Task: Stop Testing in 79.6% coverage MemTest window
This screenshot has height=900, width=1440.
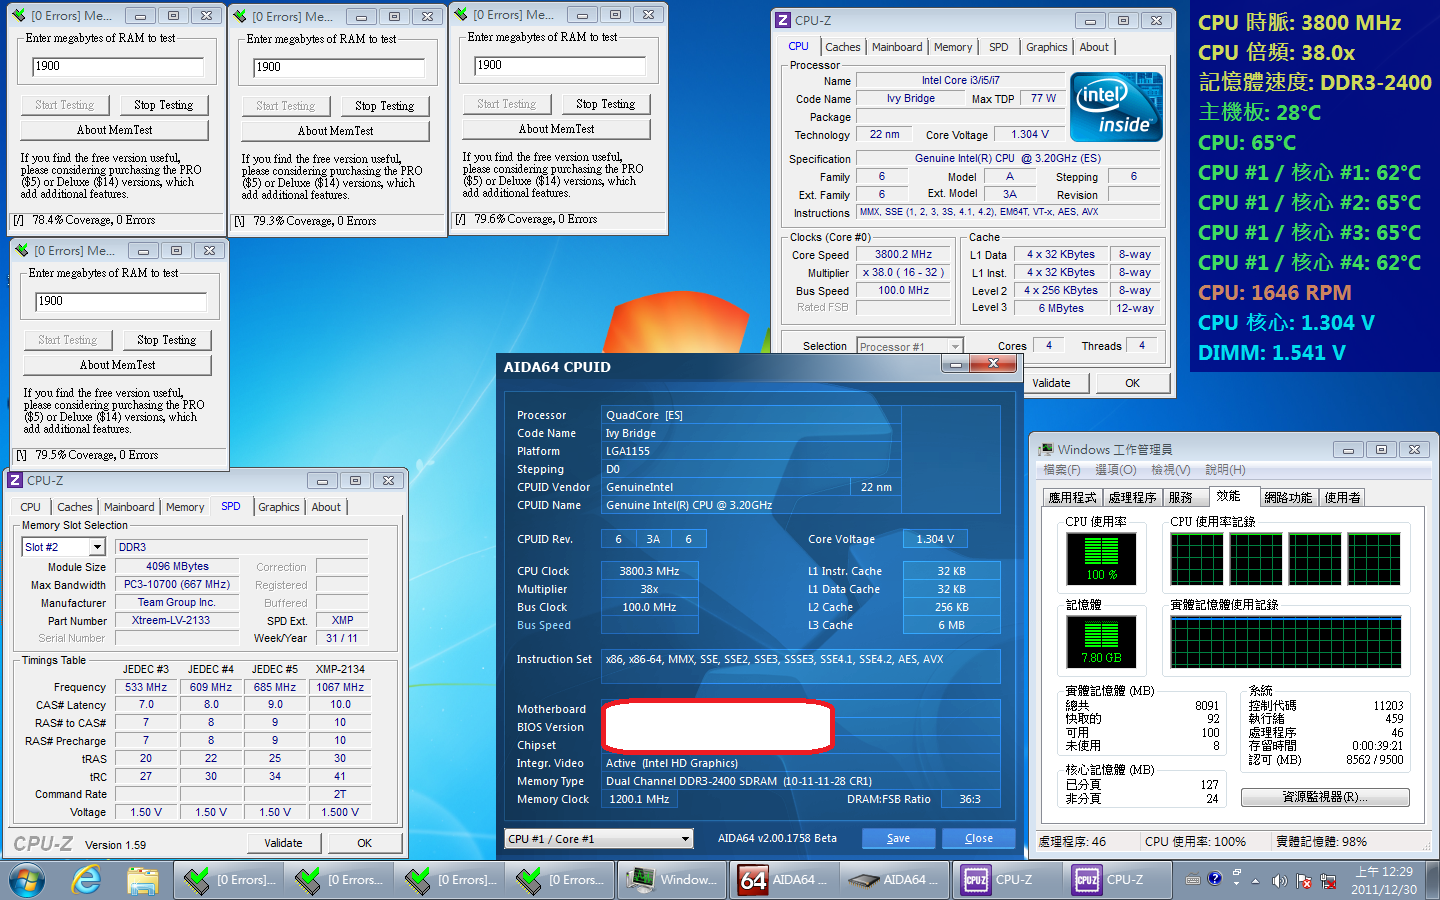Action: [x=605, y=104]
